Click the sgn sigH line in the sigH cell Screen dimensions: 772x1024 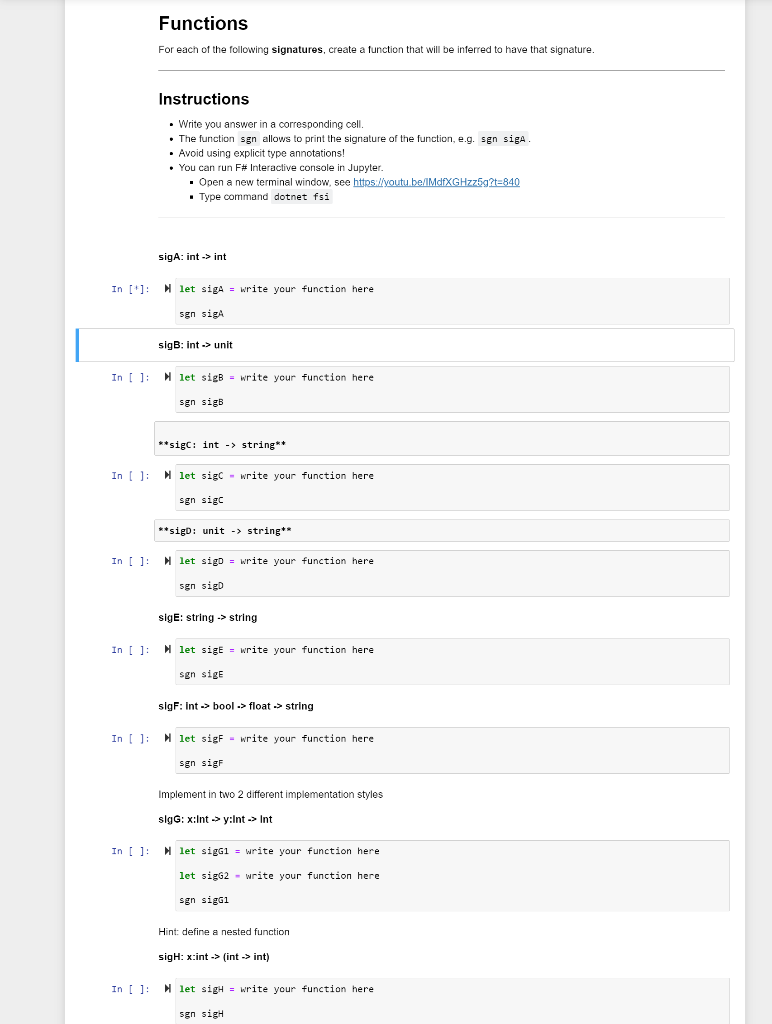(x=203, y=1013)
